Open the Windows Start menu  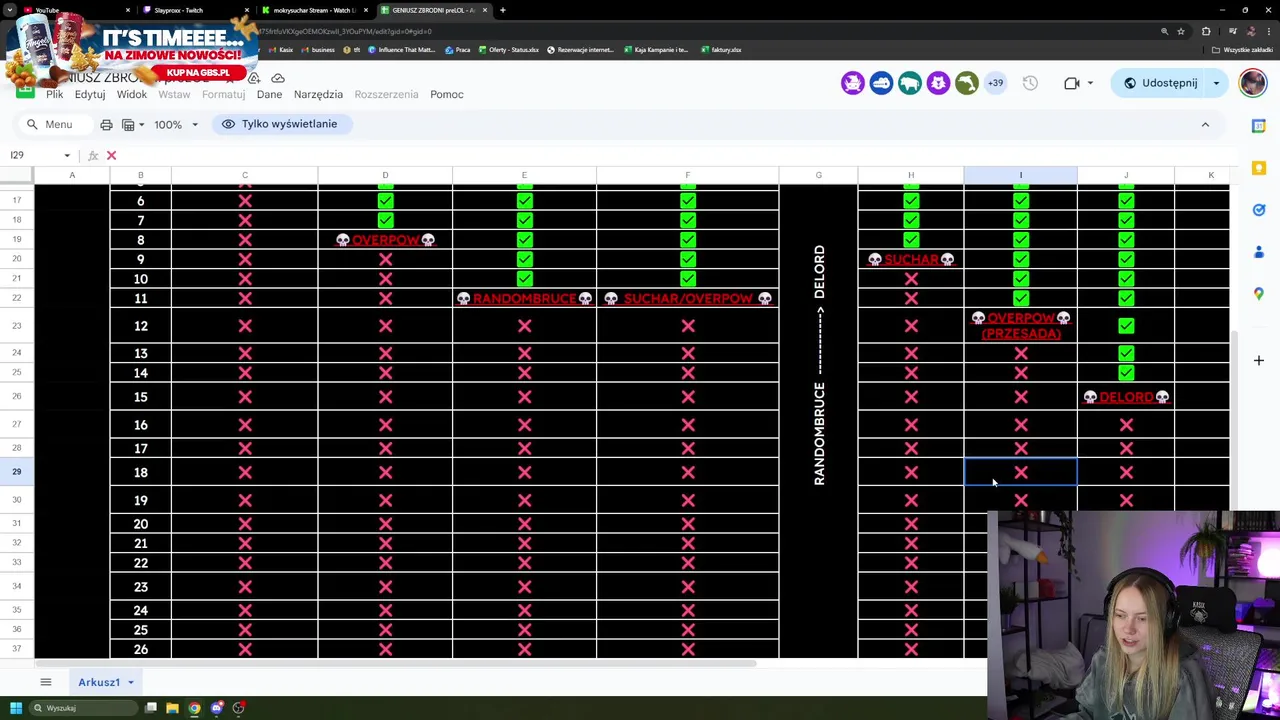tap(16, 708)
